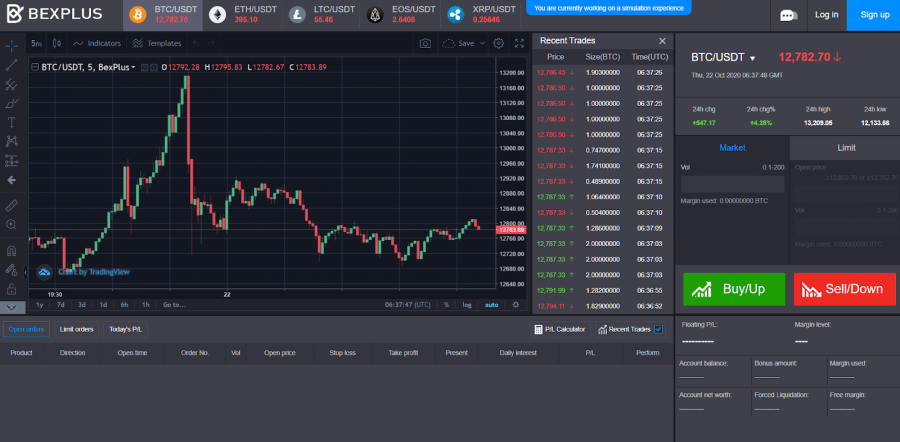900x442 pixels.
Task: Select the brush drawing tool
Action: click(x=11, y=104)
